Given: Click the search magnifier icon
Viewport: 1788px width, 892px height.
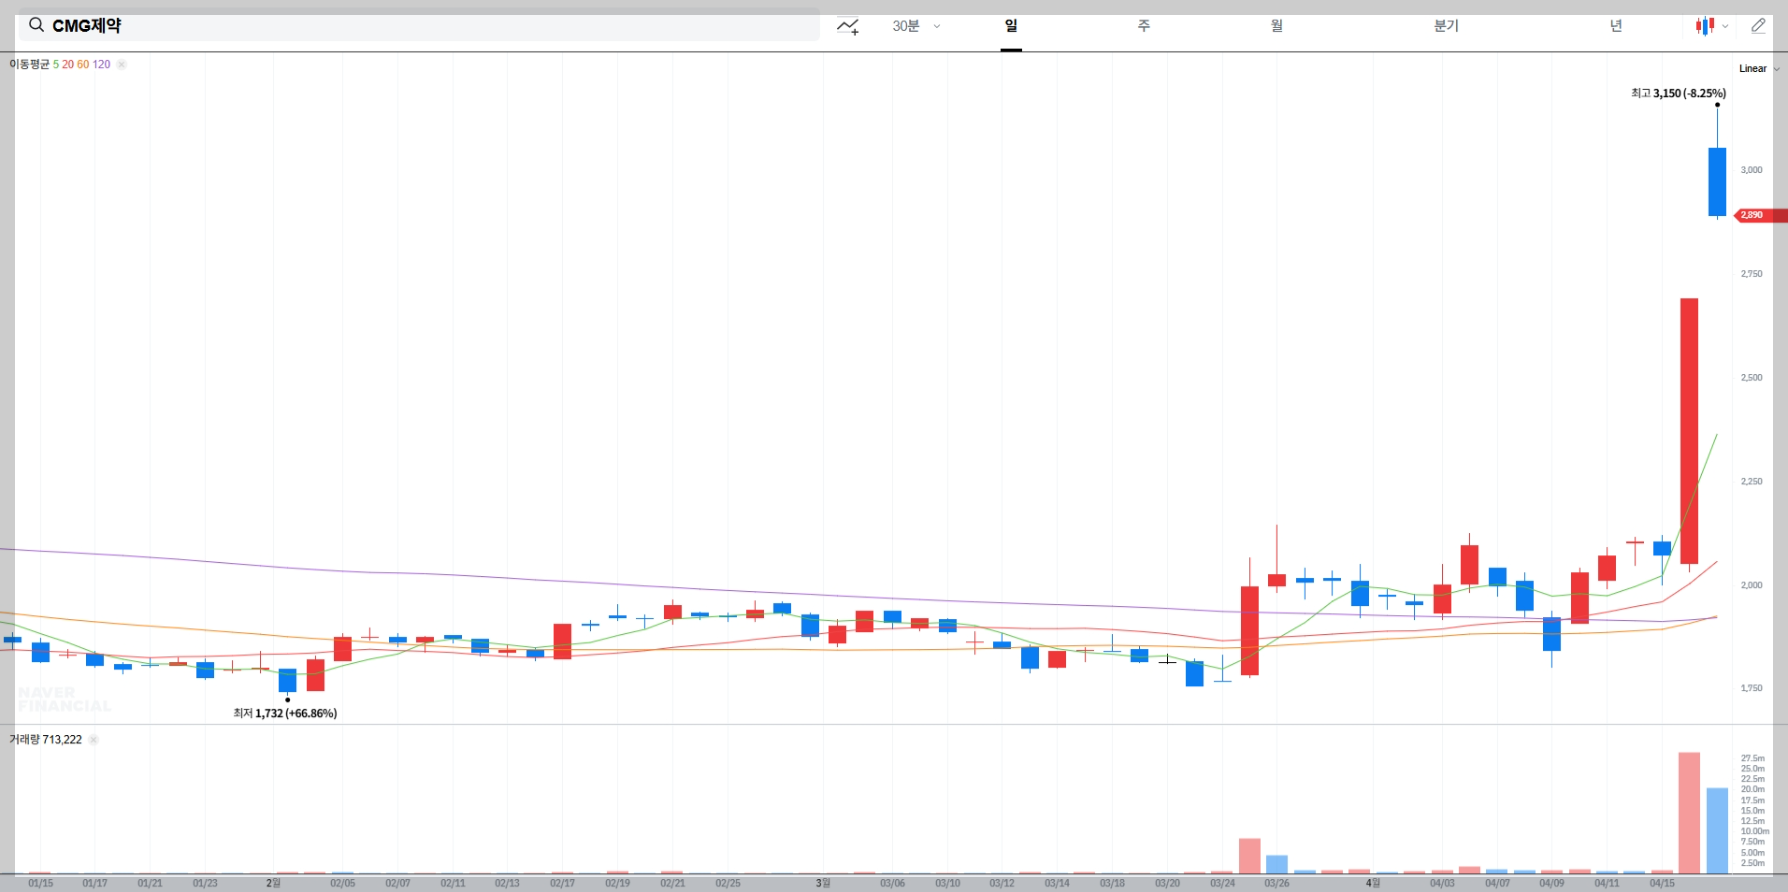Looking at the screenshot, I should [36, 25].
